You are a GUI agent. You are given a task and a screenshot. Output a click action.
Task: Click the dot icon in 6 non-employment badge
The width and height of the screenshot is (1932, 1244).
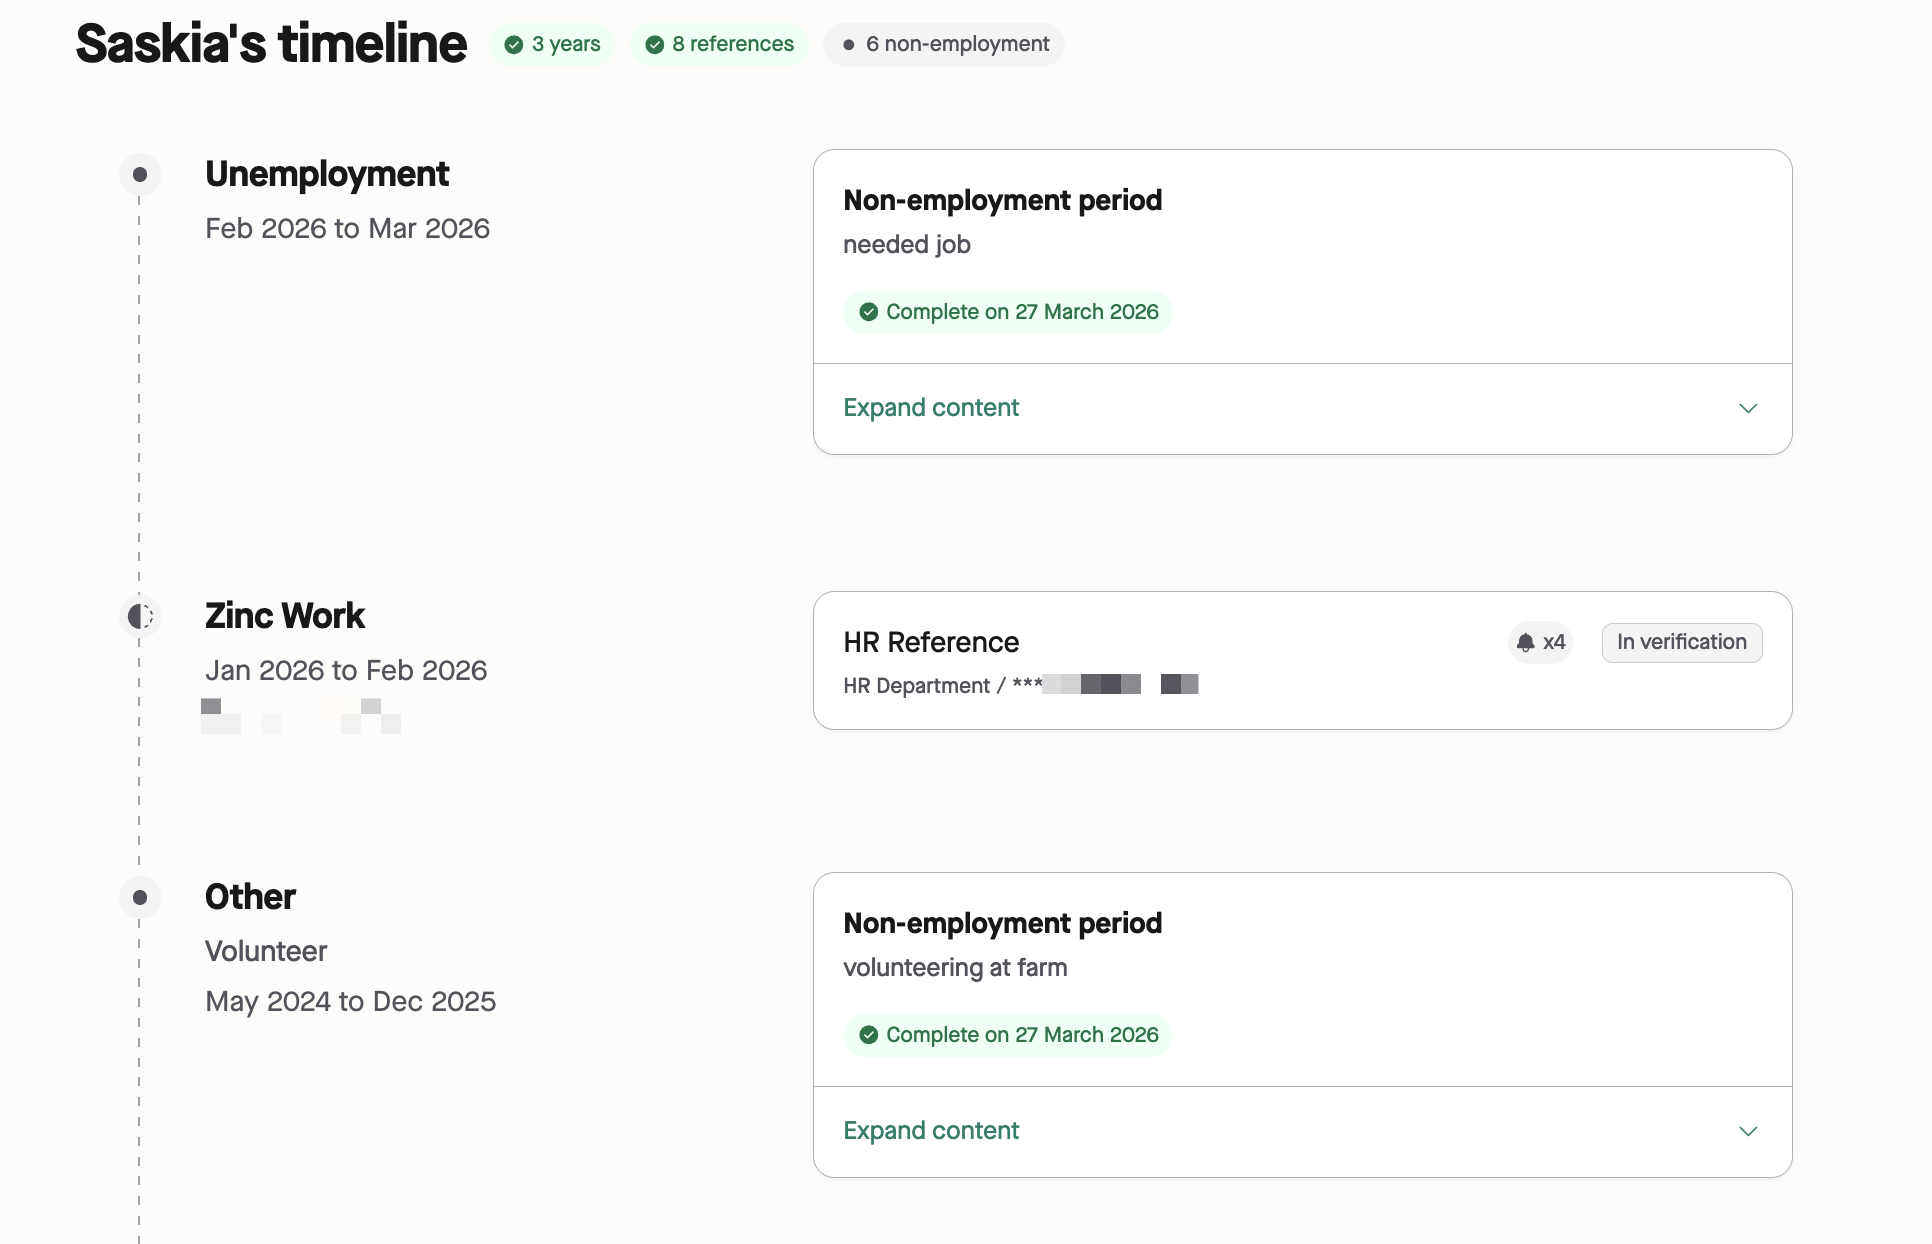[x=849, y=45]
